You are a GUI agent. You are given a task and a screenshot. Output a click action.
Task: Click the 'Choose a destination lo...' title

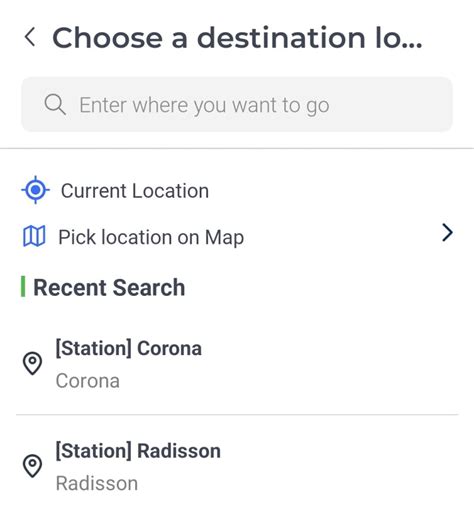tap(237, 38)
